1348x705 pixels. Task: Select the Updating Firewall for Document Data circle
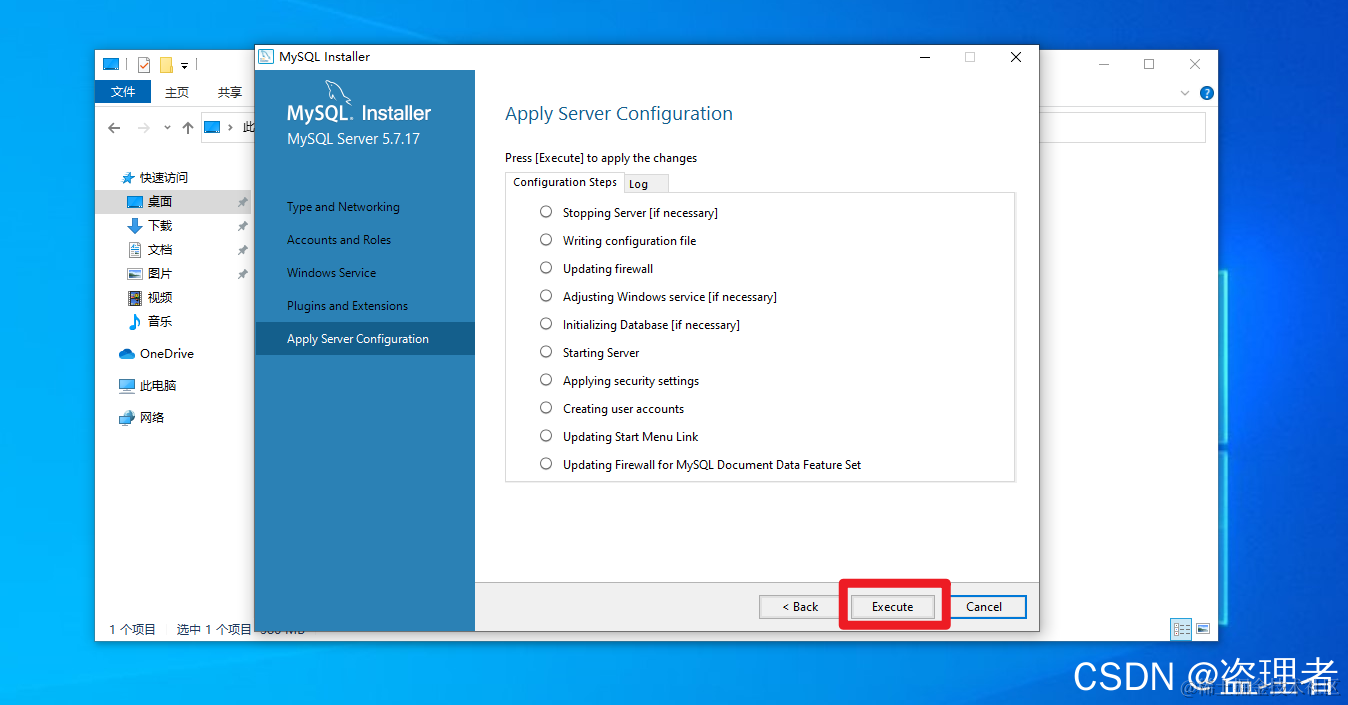546,464
